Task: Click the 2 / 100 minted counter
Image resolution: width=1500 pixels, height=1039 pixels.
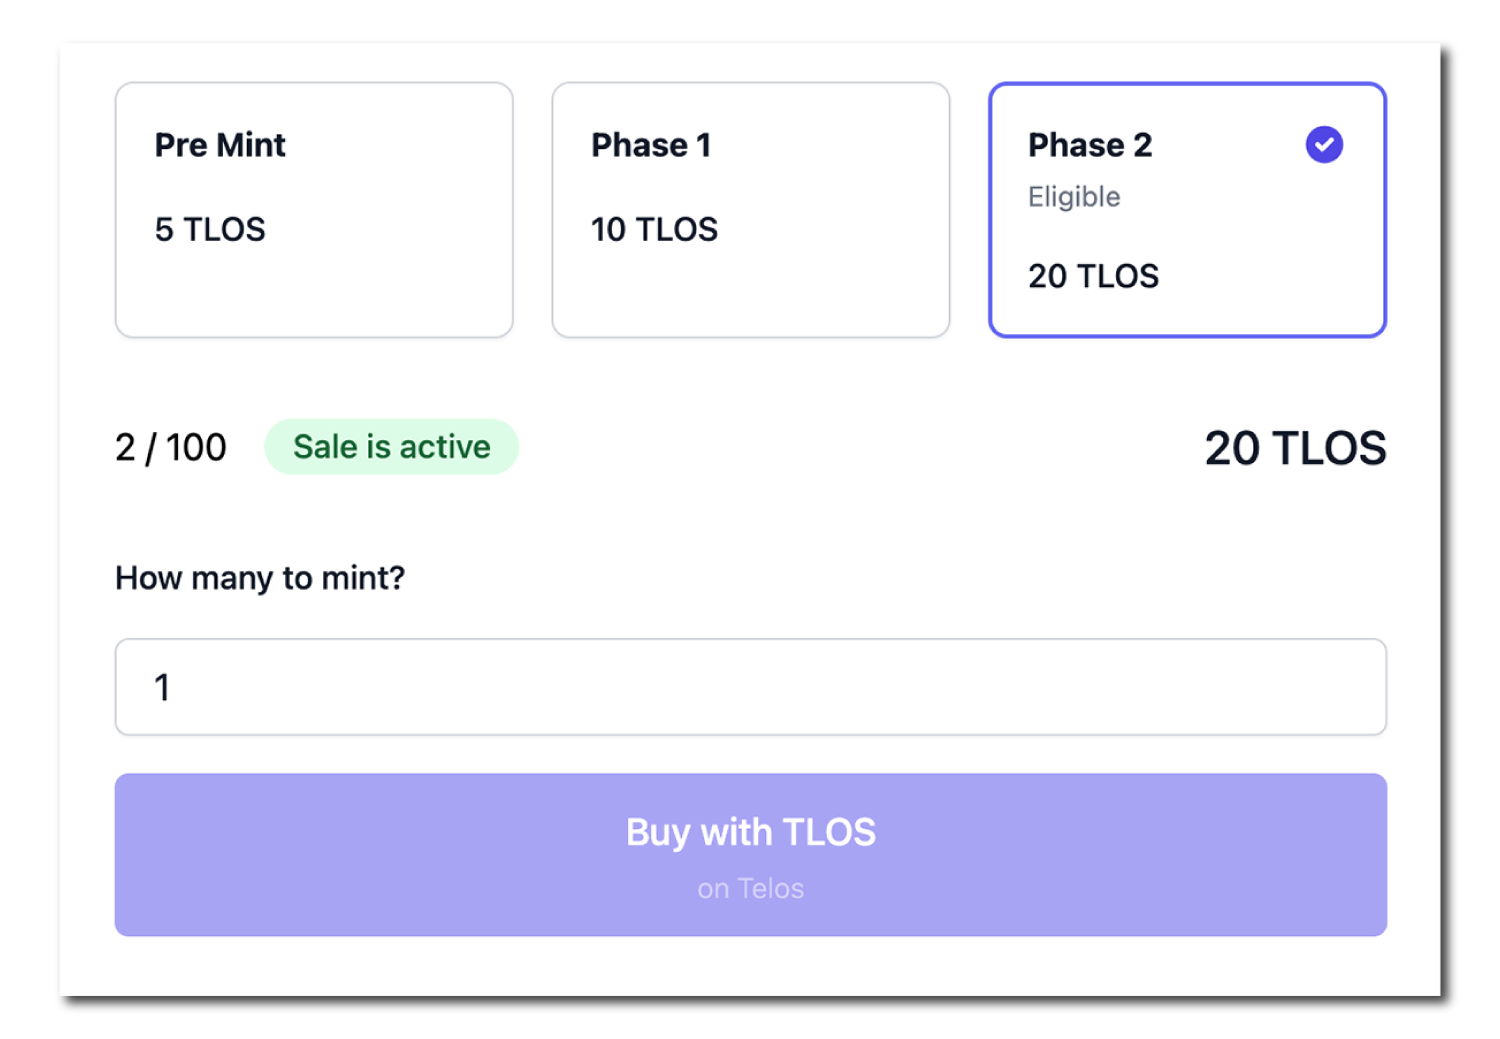Action: [x=171, y=448]
